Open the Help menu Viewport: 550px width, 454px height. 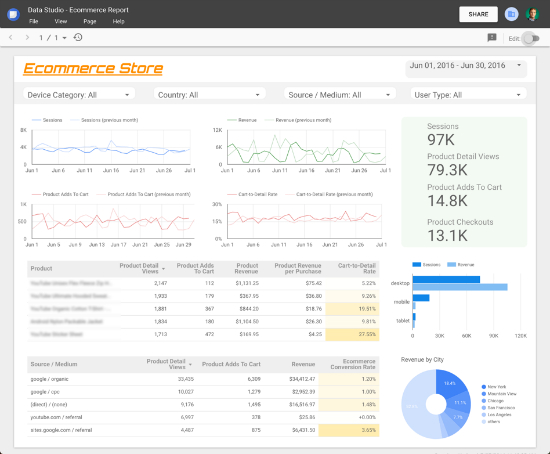click(x=119, y=21)
